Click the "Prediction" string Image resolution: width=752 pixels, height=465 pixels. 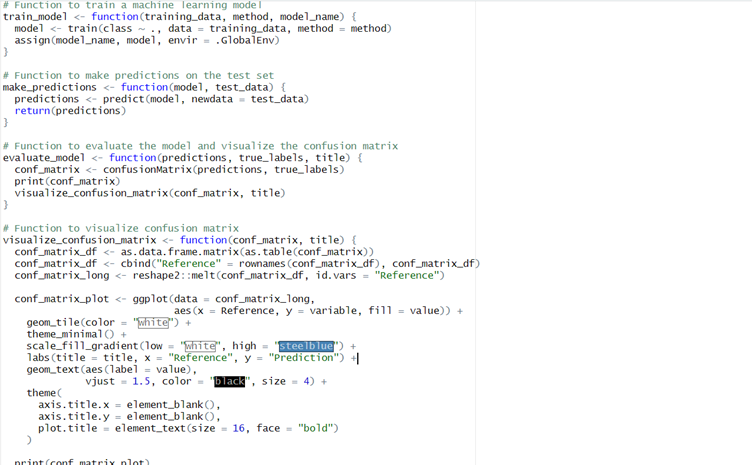click(303, 358)
